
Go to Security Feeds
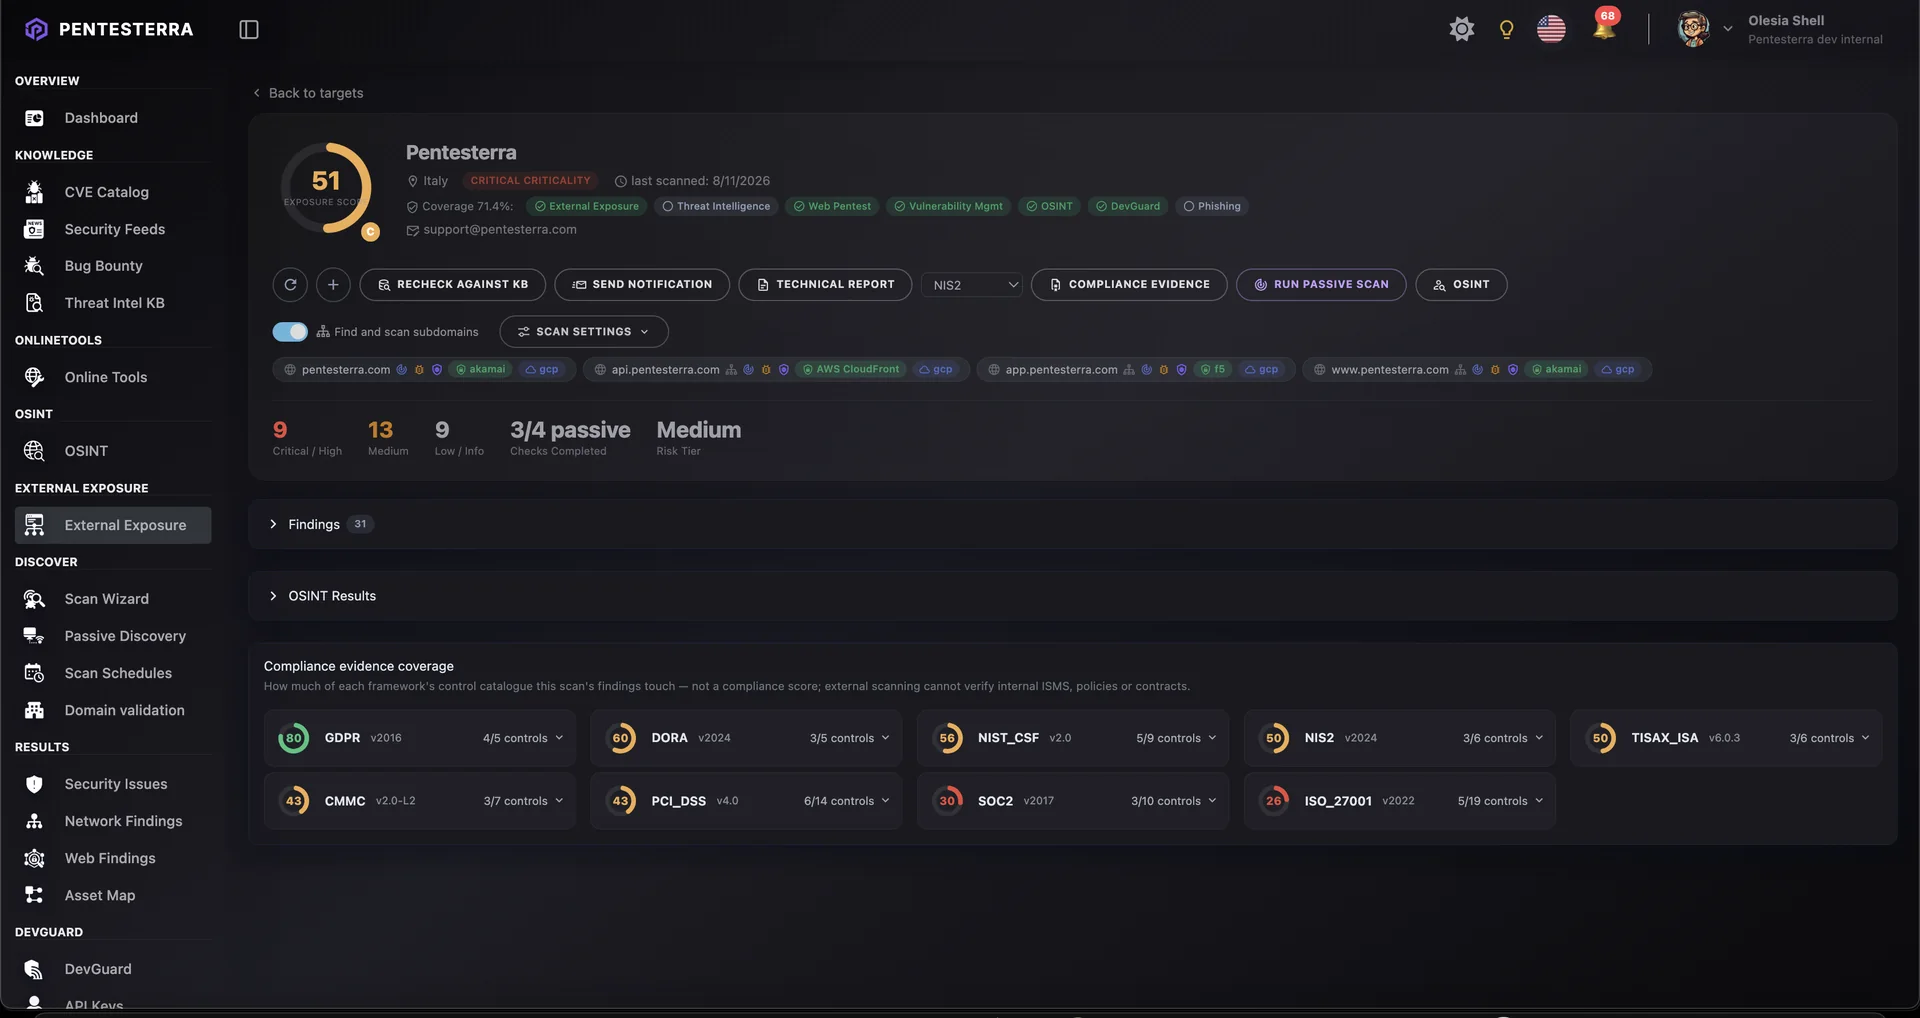click(112, 229)
